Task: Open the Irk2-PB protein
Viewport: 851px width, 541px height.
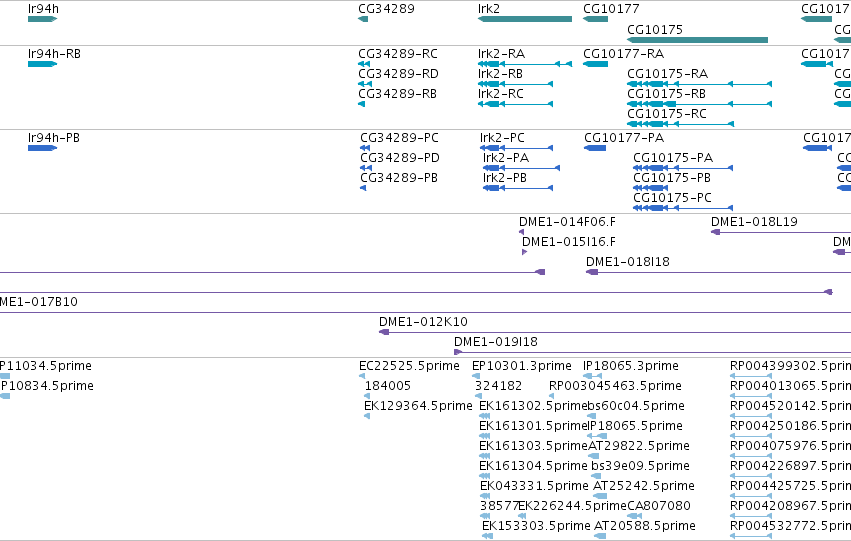Action: pos(518,188)
